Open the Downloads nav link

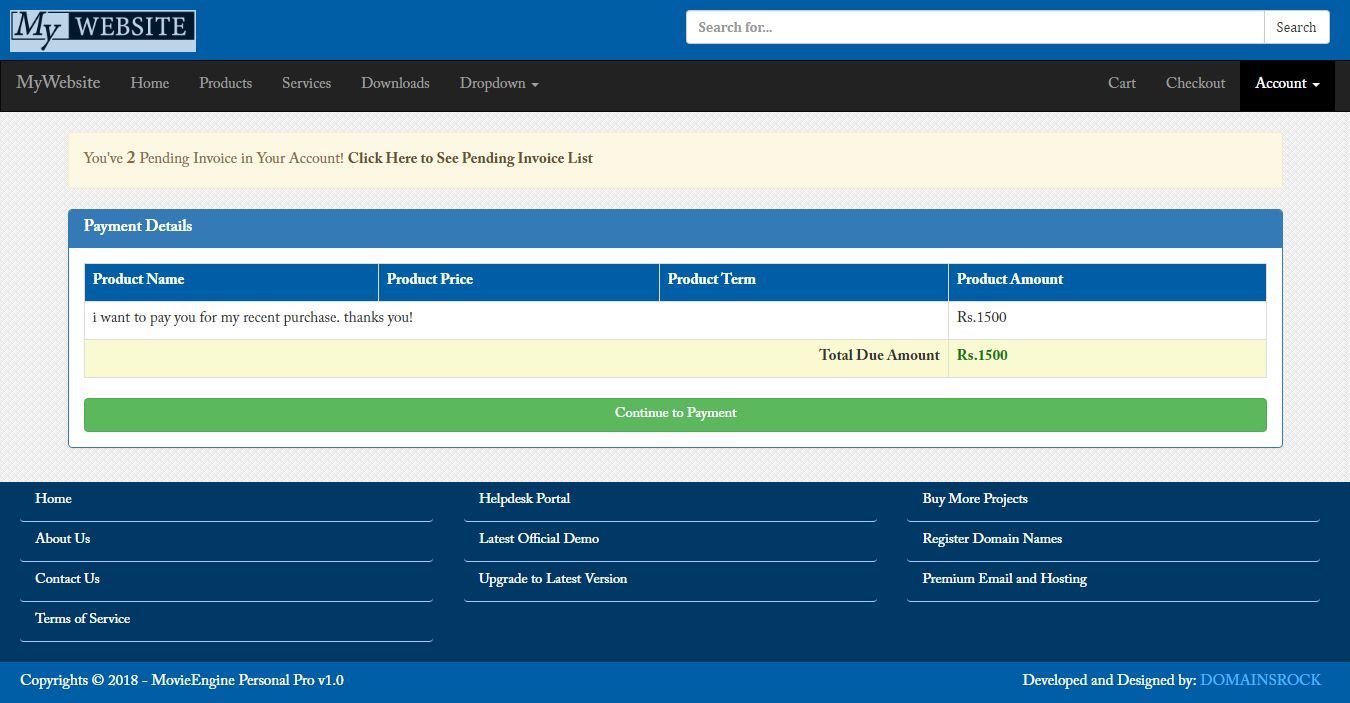(395, 84)
